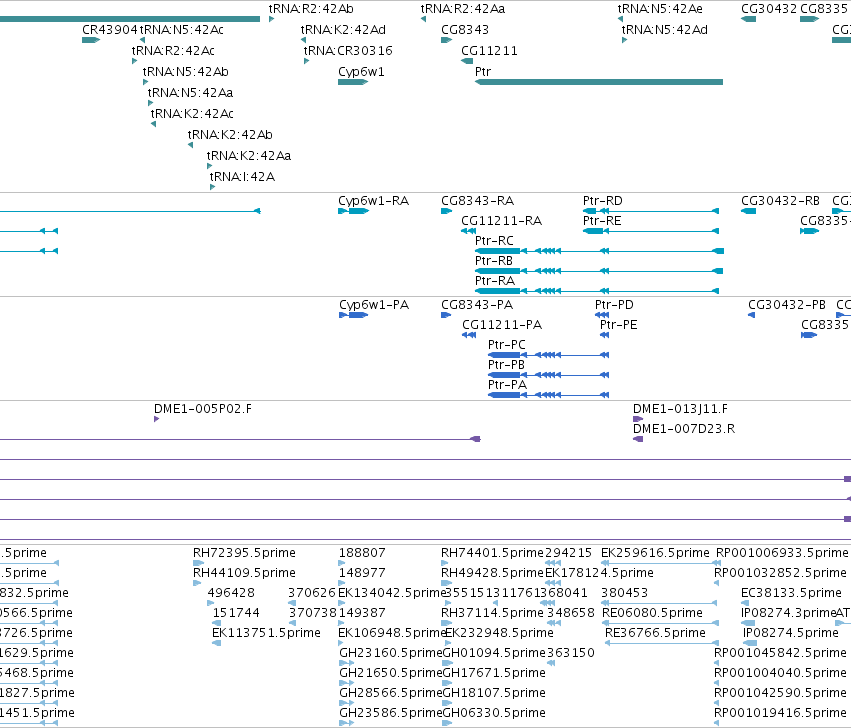Click the CG8343 gene label
This screenshot has width=851, height=728.
point(465,30)
